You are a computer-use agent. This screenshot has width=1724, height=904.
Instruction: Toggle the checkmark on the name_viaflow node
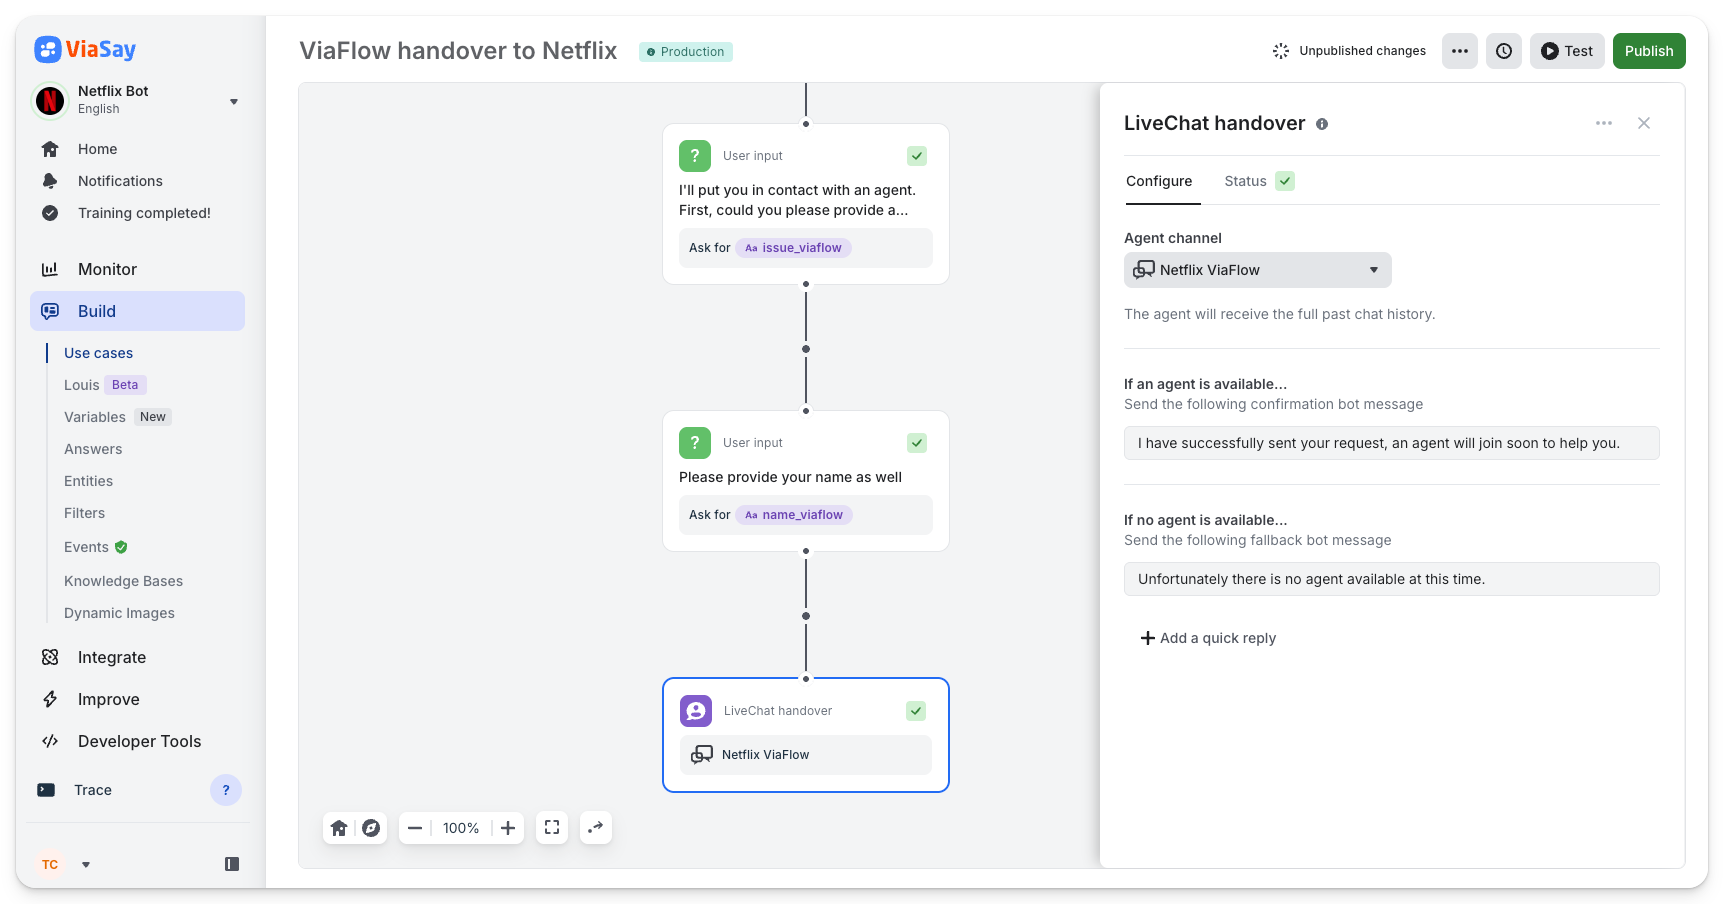pos(917,443)
